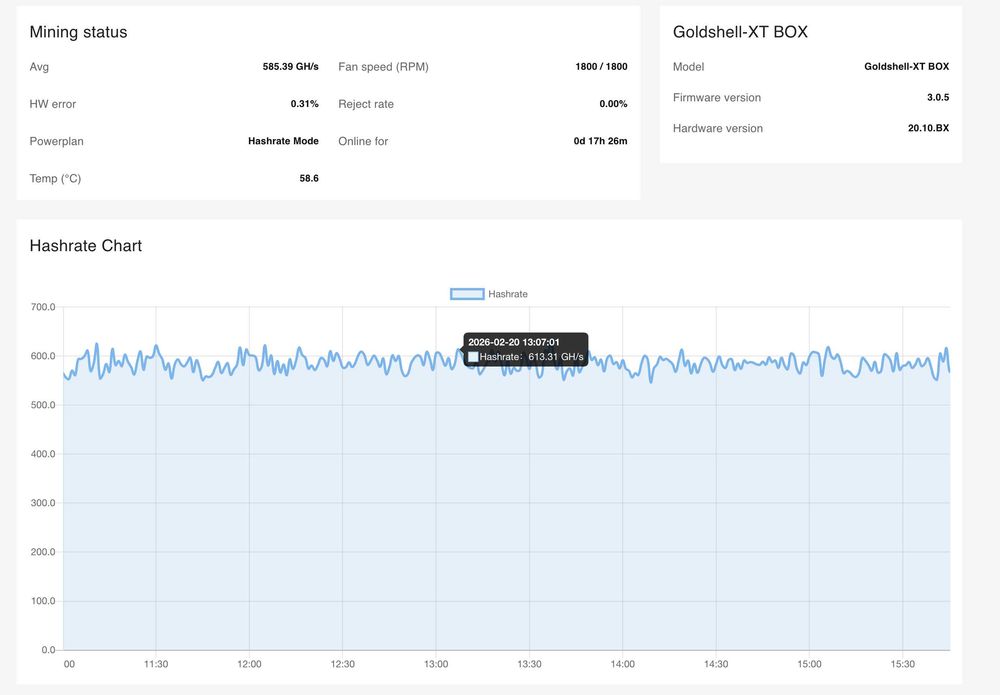Click the chart tooltip timestamp 2026-02-20 13:07:01
This screenshot has height=695, width=1000.
point(514,342)
